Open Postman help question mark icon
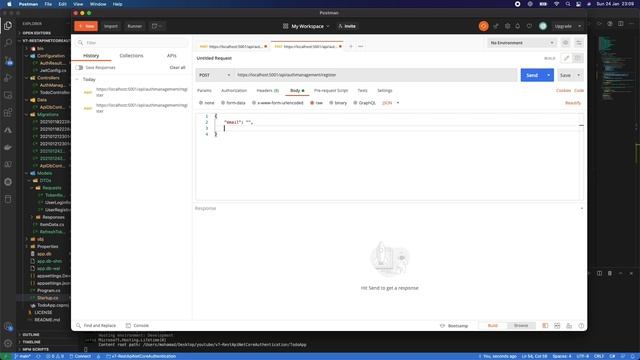 point(581,326)
